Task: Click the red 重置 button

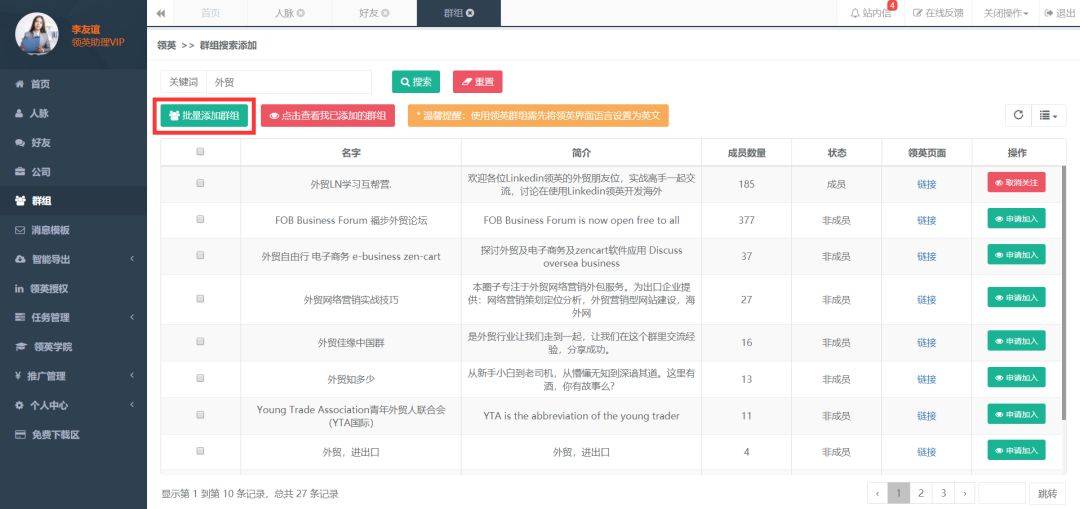Action: coord(477,82)
